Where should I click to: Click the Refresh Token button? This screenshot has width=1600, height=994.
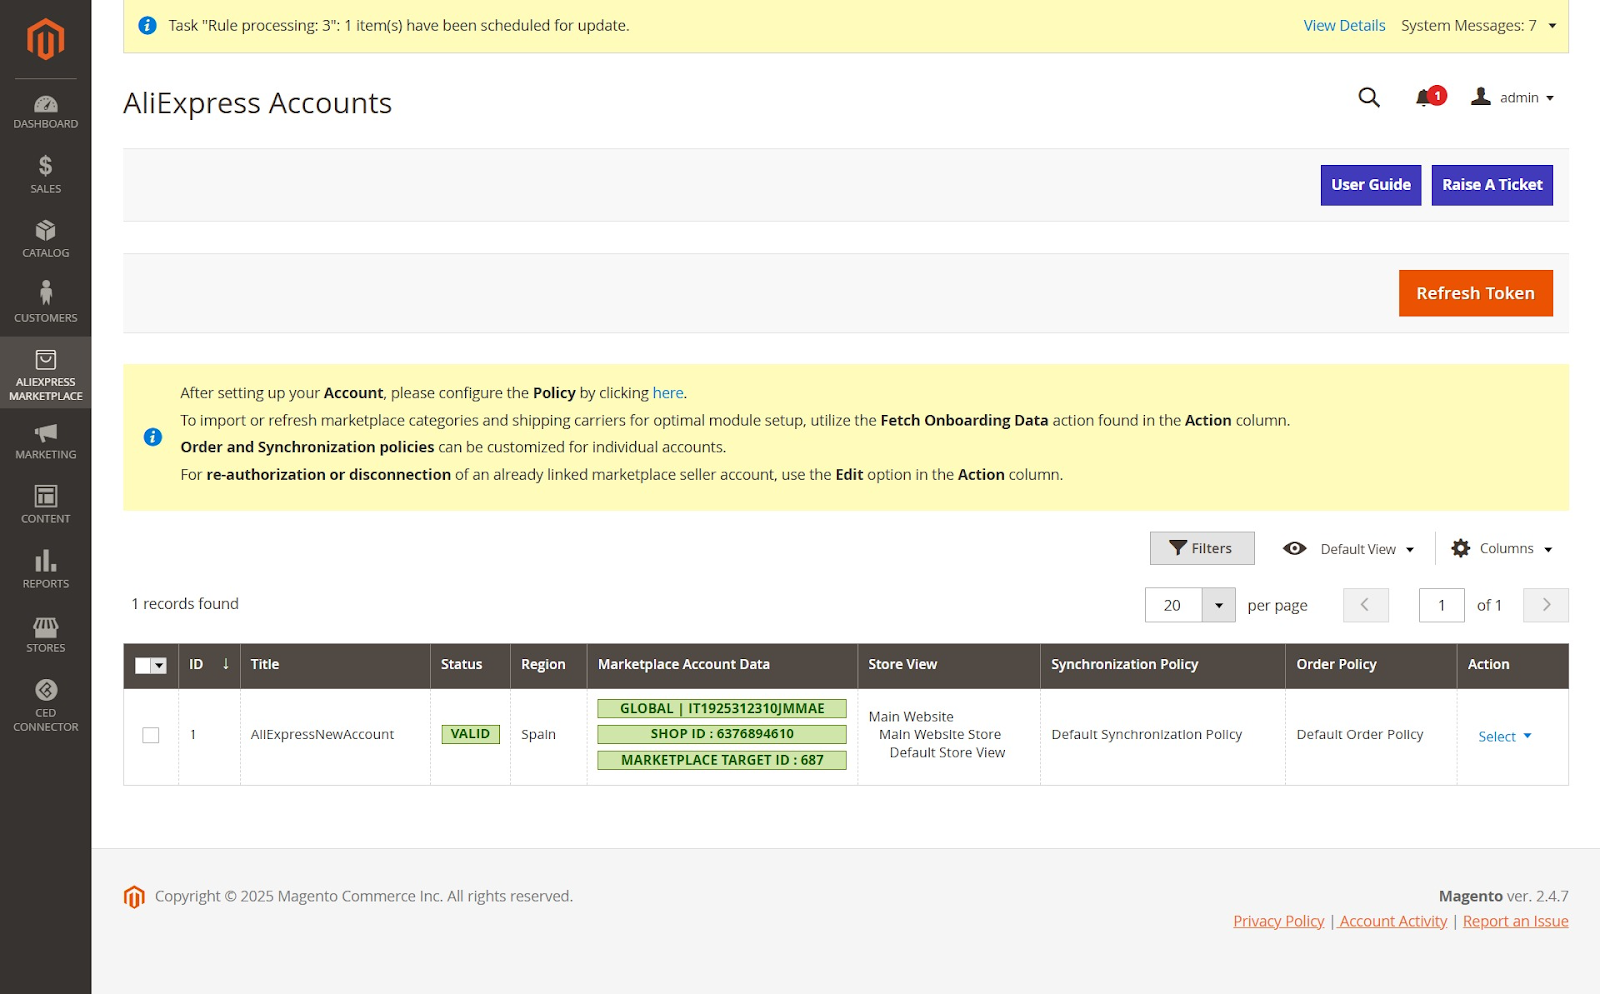(1475, 293)
